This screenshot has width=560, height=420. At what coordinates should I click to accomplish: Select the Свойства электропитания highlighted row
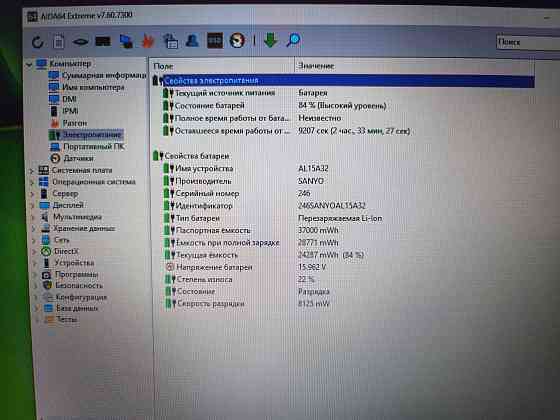click(x=343, y=80)
